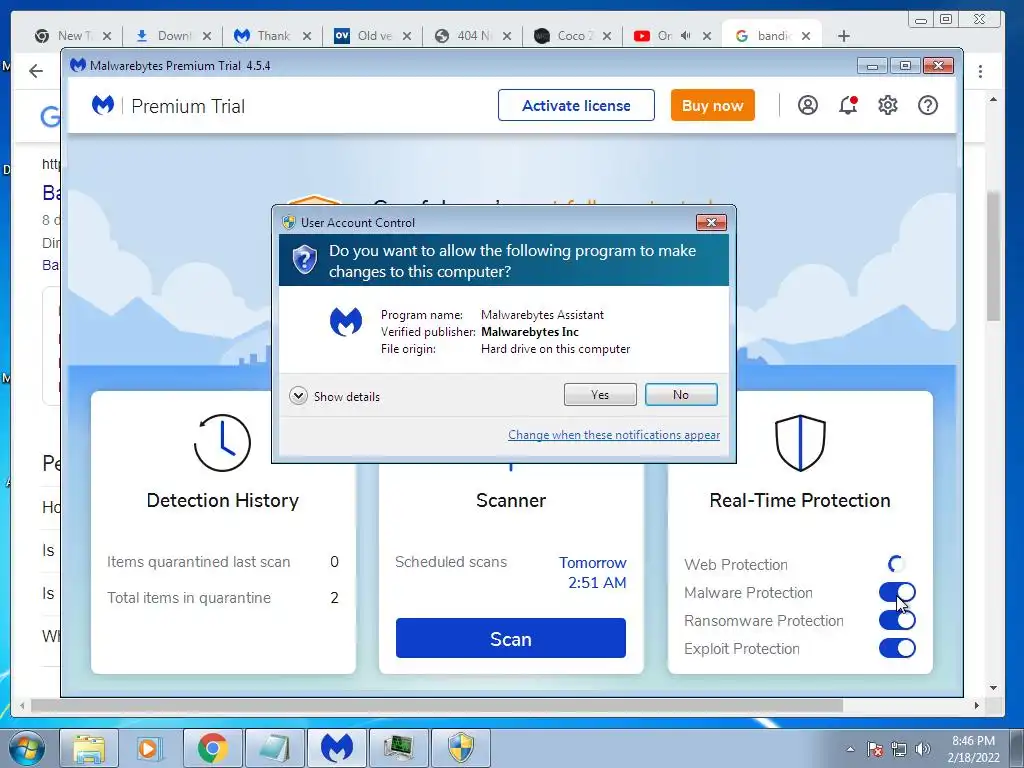Click No in User Account Control dialog
This screenshot has height=768, width=1024.
(680, 394)
